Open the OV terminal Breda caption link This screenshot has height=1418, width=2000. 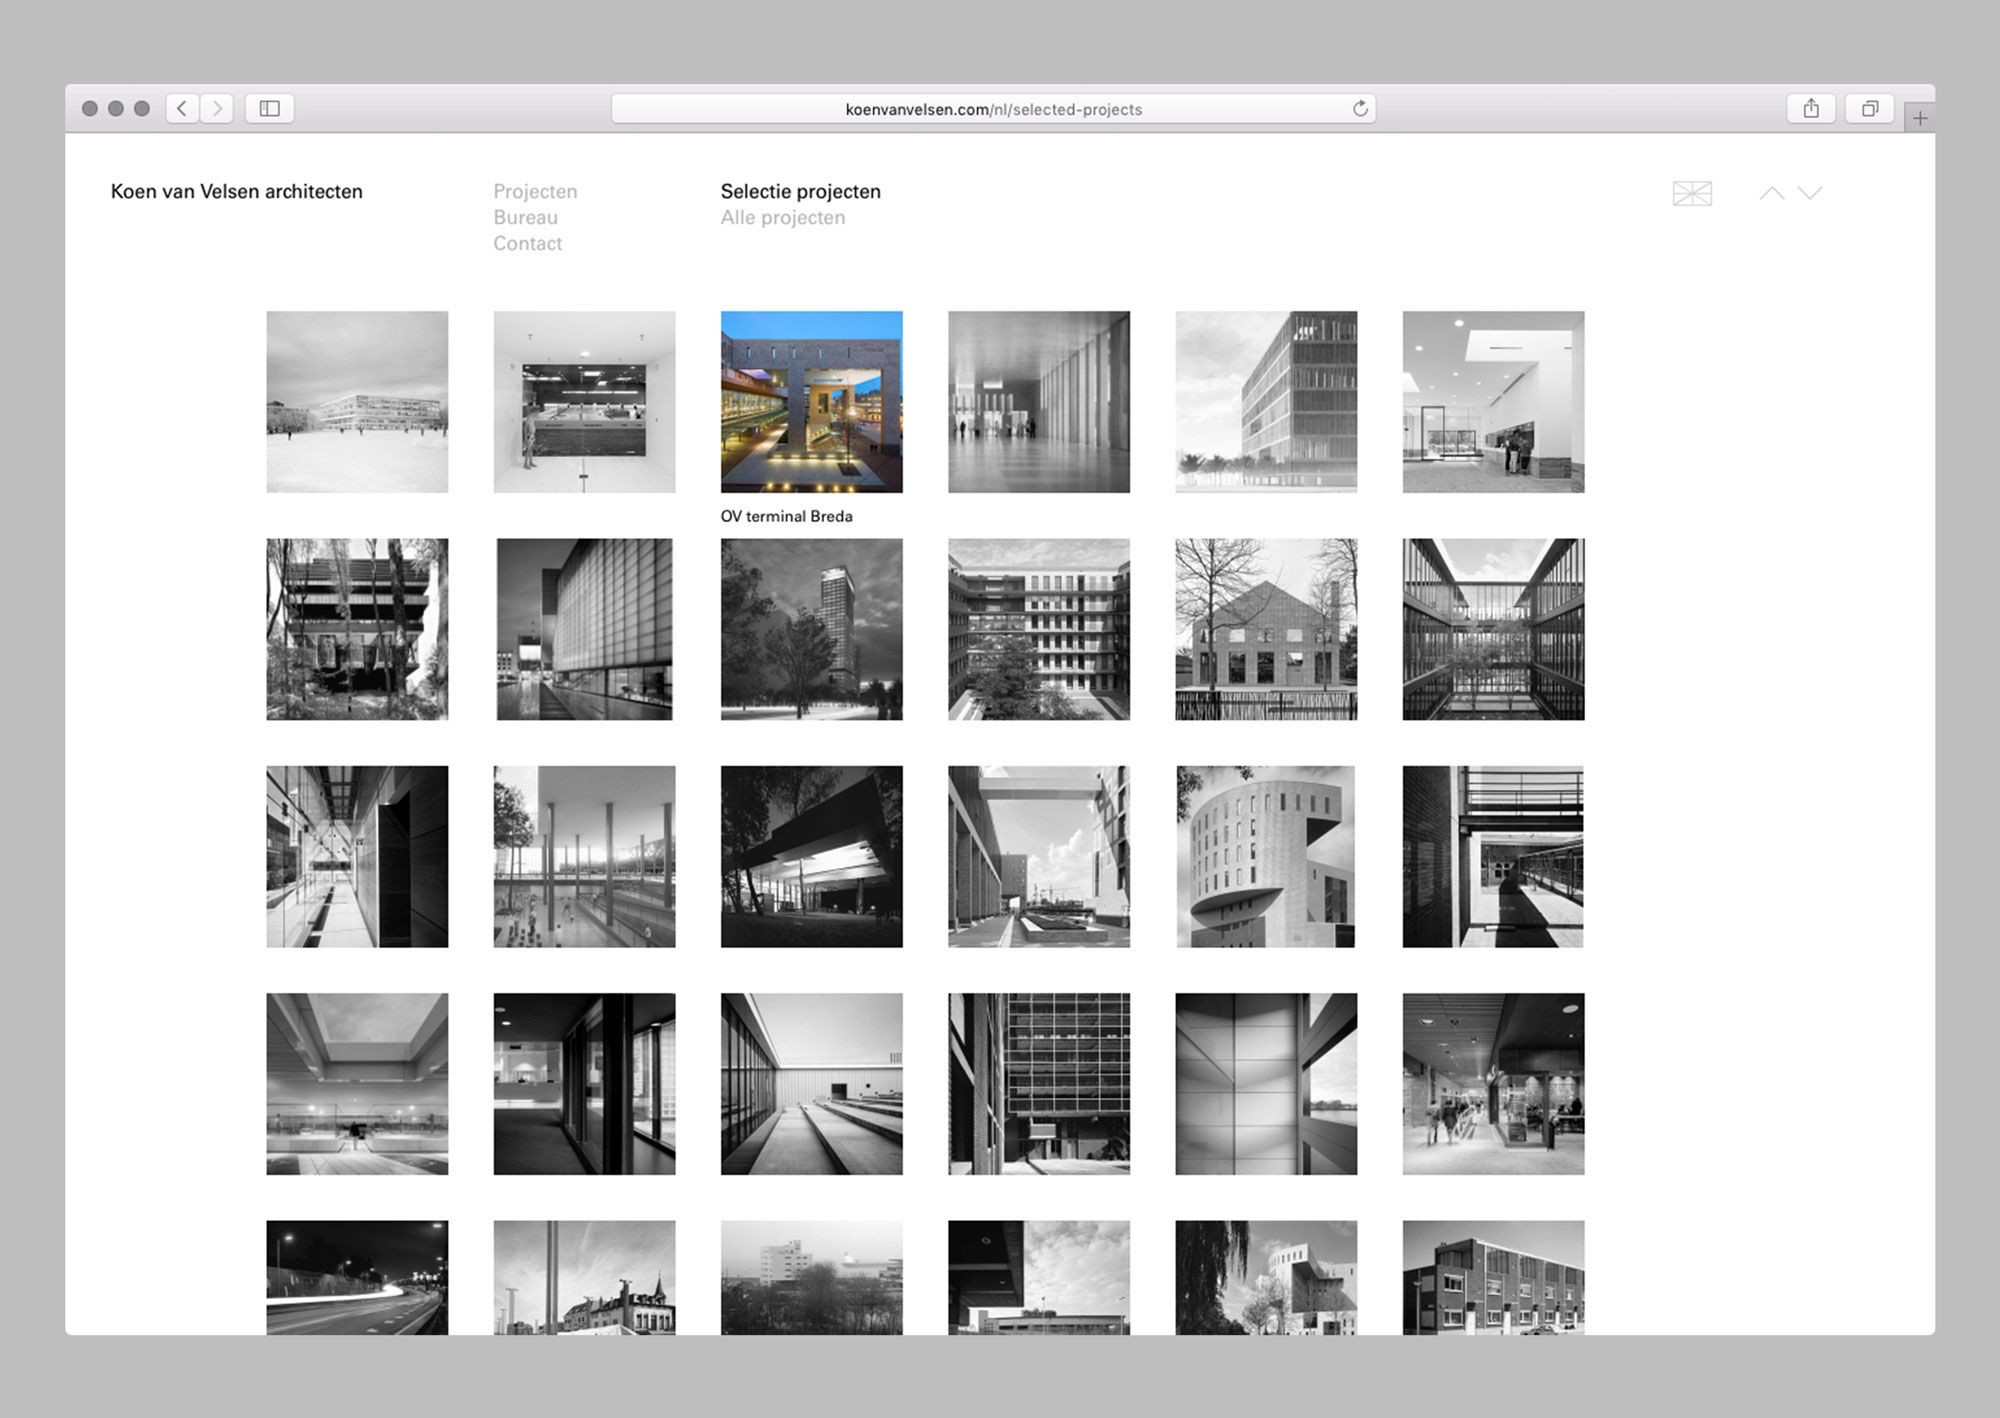click(786, 516)
